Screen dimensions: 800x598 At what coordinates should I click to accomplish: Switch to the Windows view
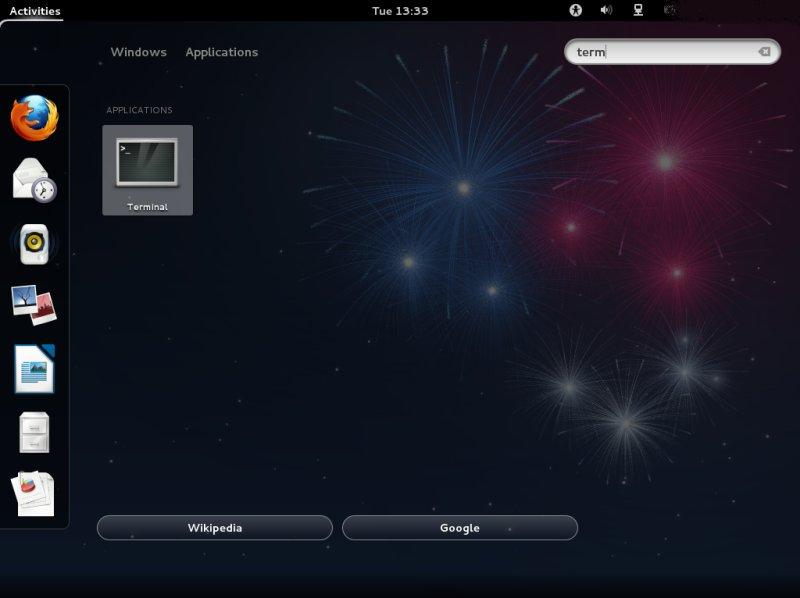[138, 52]
